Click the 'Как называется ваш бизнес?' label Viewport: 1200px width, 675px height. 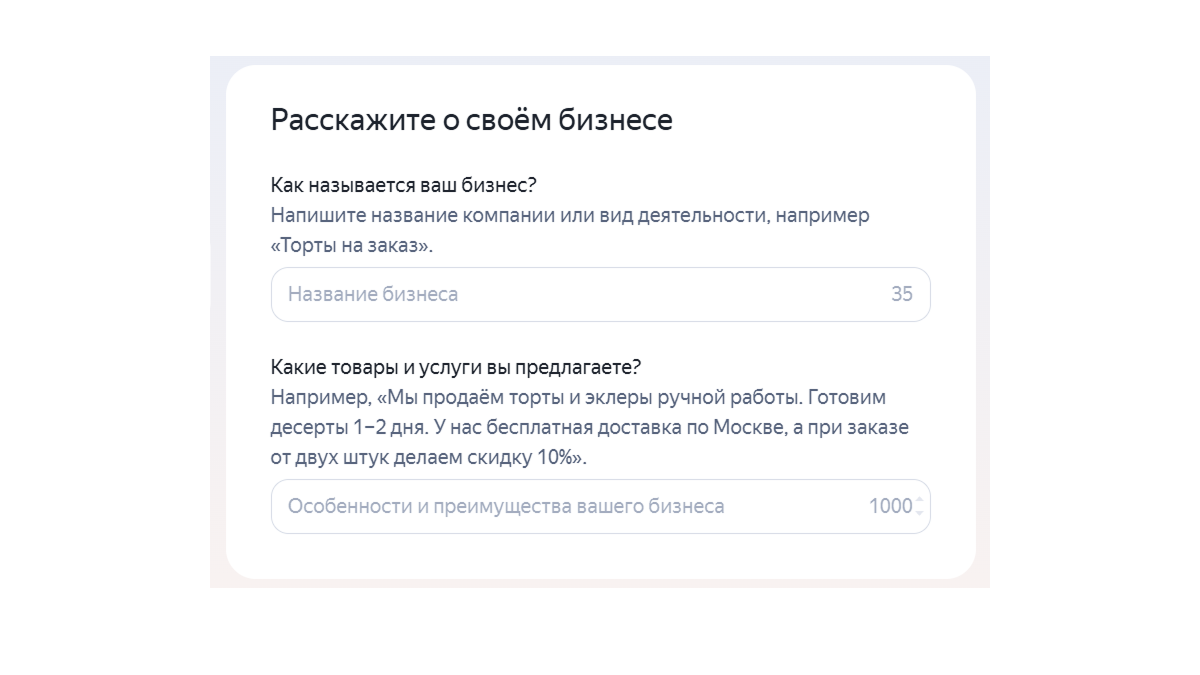coord(404,185)
